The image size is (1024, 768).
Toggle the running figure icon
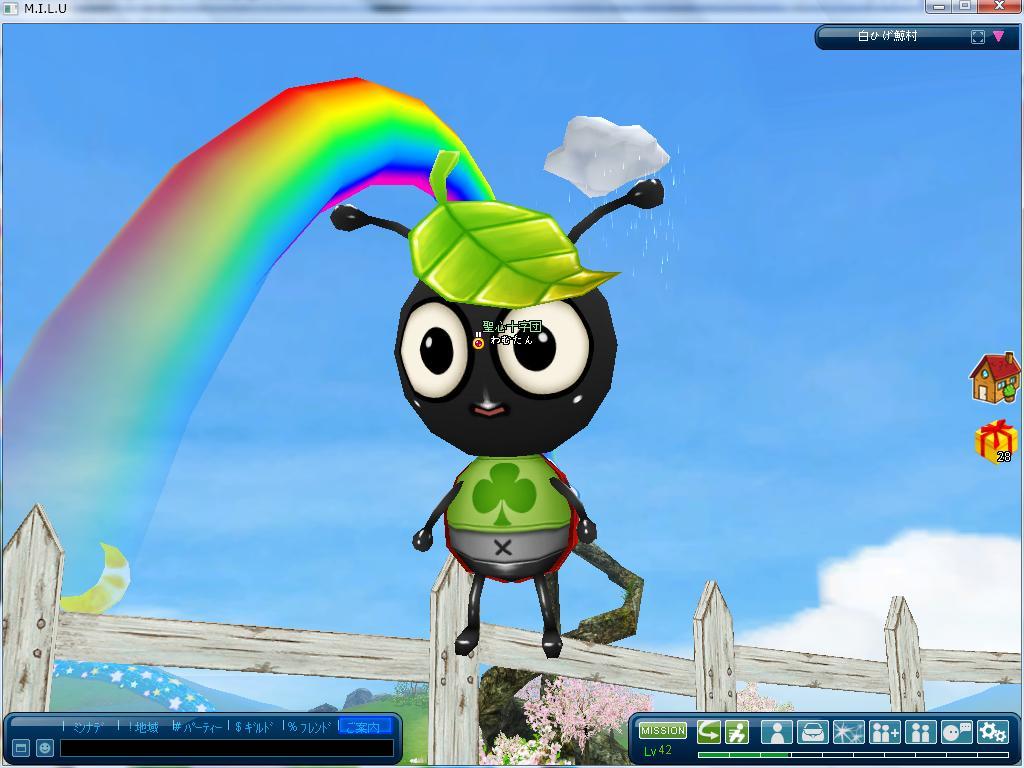pyautogui.click(x=737, y=732)
